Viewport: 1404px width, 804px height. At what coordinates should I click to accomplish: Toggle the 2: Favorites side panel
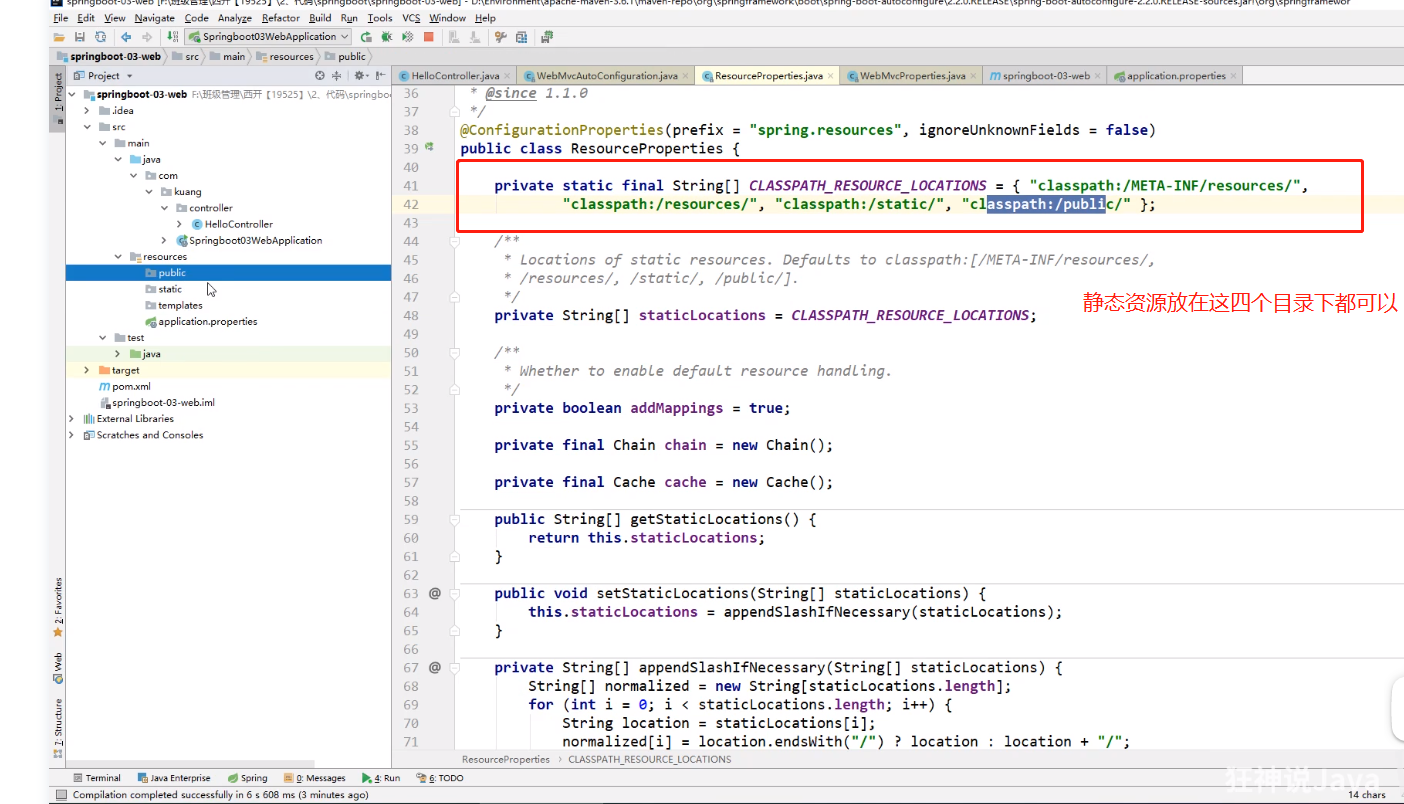click(x=58, y=608)
